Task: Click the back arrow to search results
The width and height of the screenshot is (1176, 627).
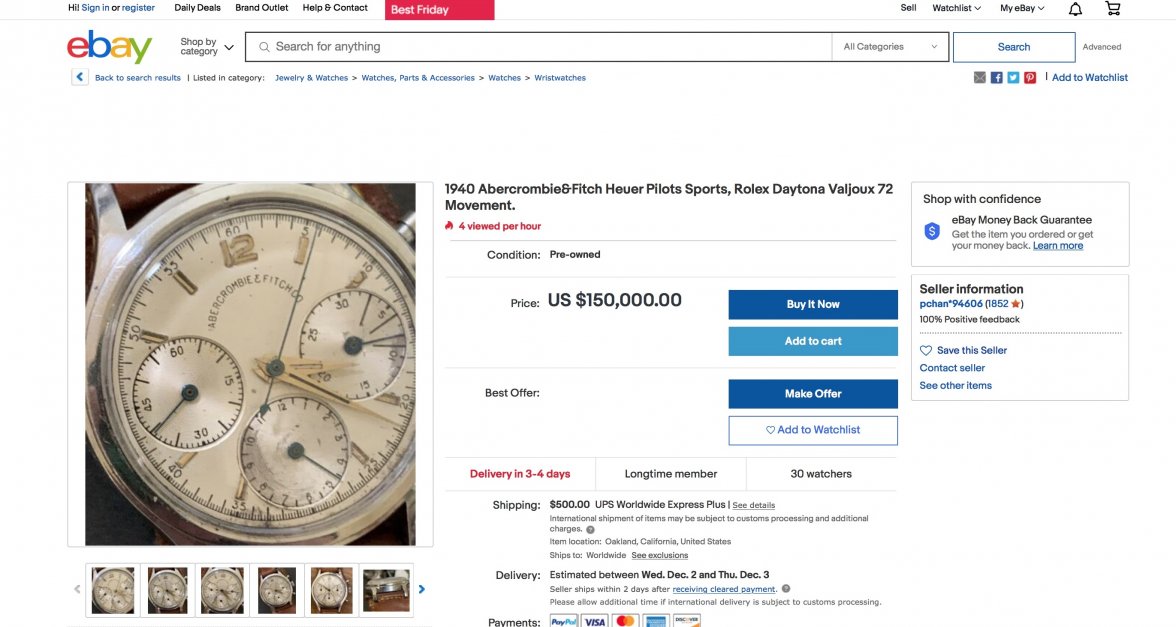Action: (x=80, y=78)
